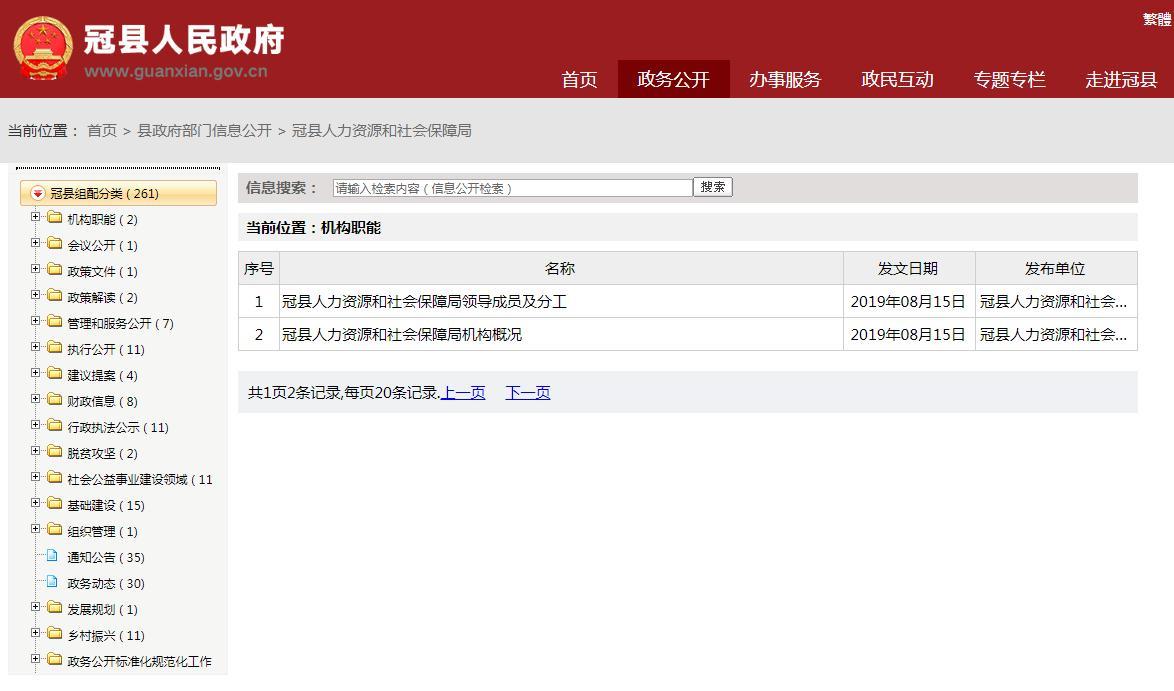
Task: Go to 上一页 pagination link
Action: click(463, 392)
